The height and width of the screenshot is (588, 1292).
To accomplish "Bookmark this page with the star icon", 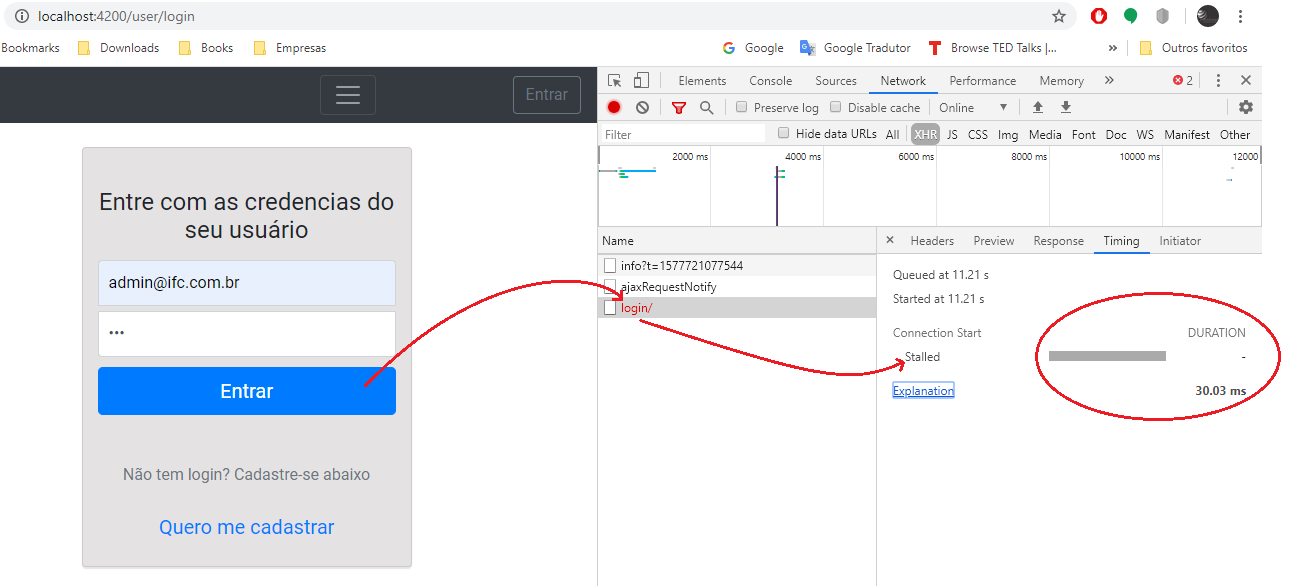I will [x=1059, y=16].
